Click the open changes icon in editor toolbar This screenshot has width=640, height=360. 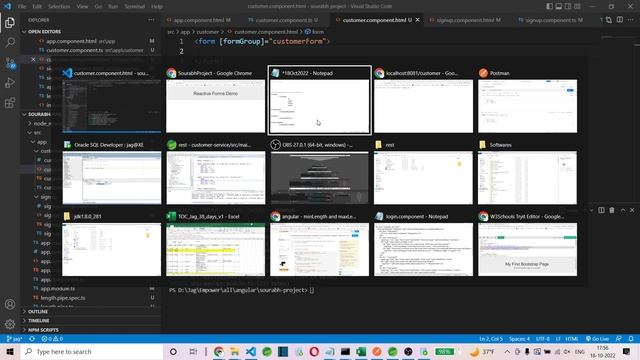pos(609,20)
